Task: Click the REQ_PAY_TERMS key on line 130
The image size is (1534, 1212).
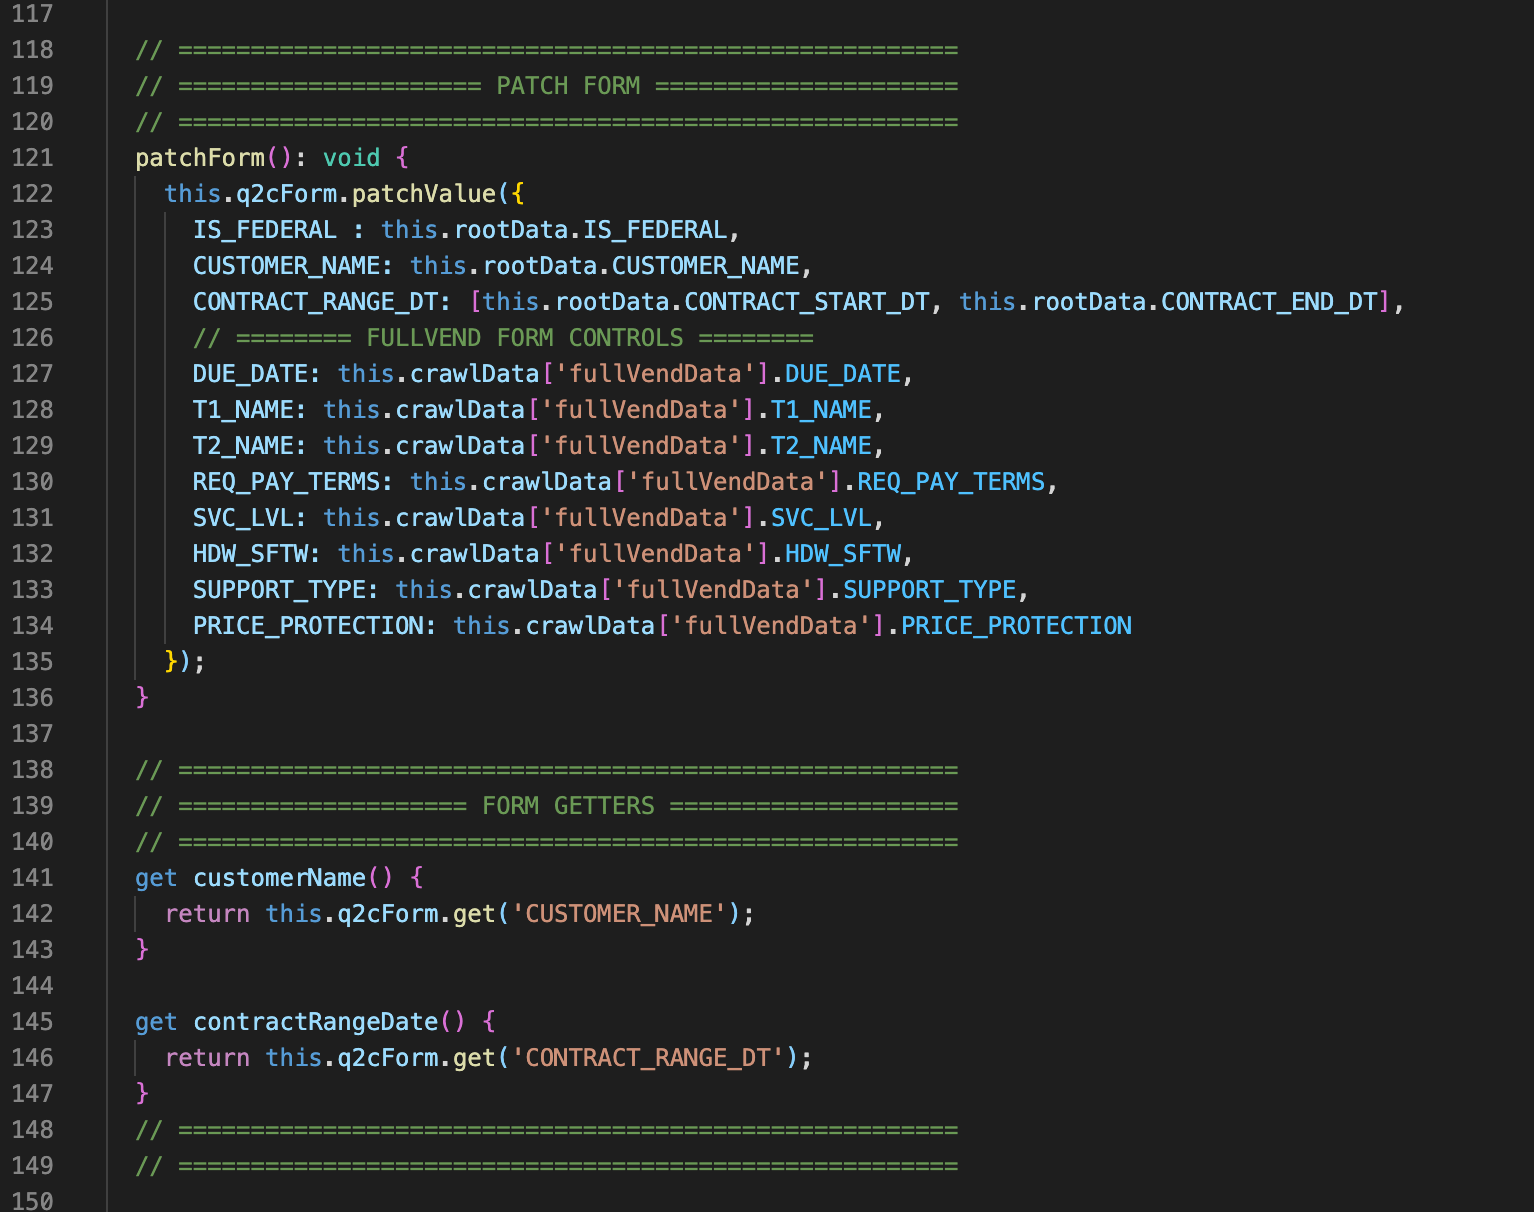Action: coord(286,482)
